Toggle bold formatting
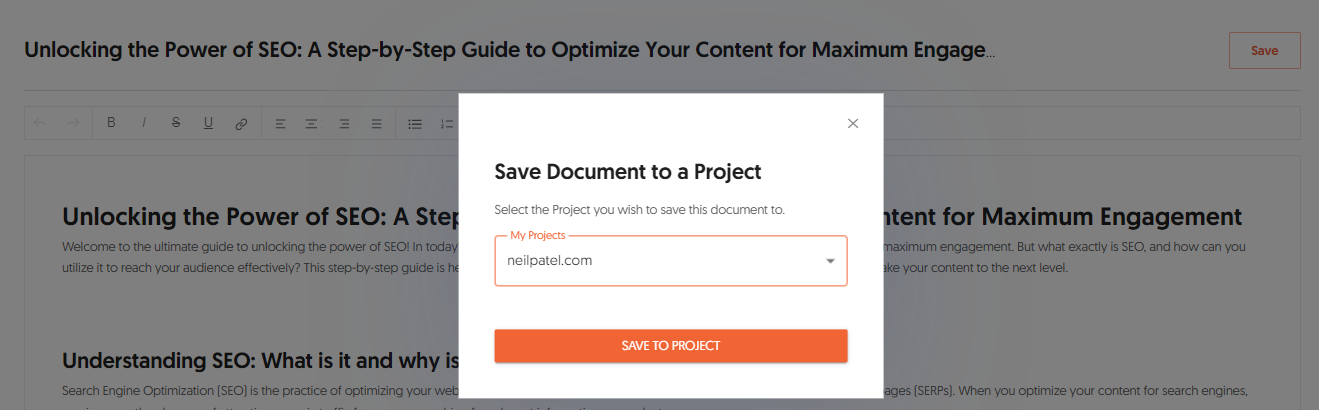This screenshot has width=1319, height=410. tap(111, 123)
